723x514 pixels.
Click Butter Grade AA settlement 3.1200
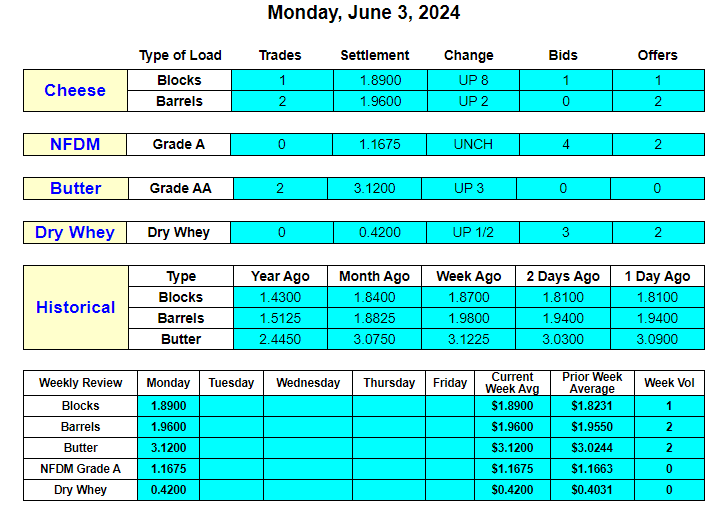[x=374, y=188]
